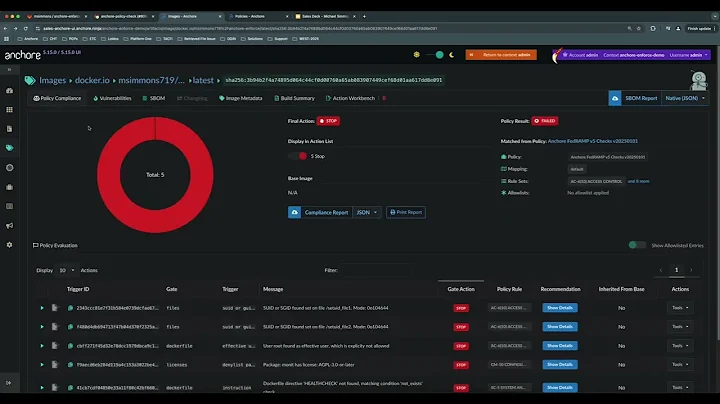
Task: Click the Images breadcrumb link
Action: [52, 80]
